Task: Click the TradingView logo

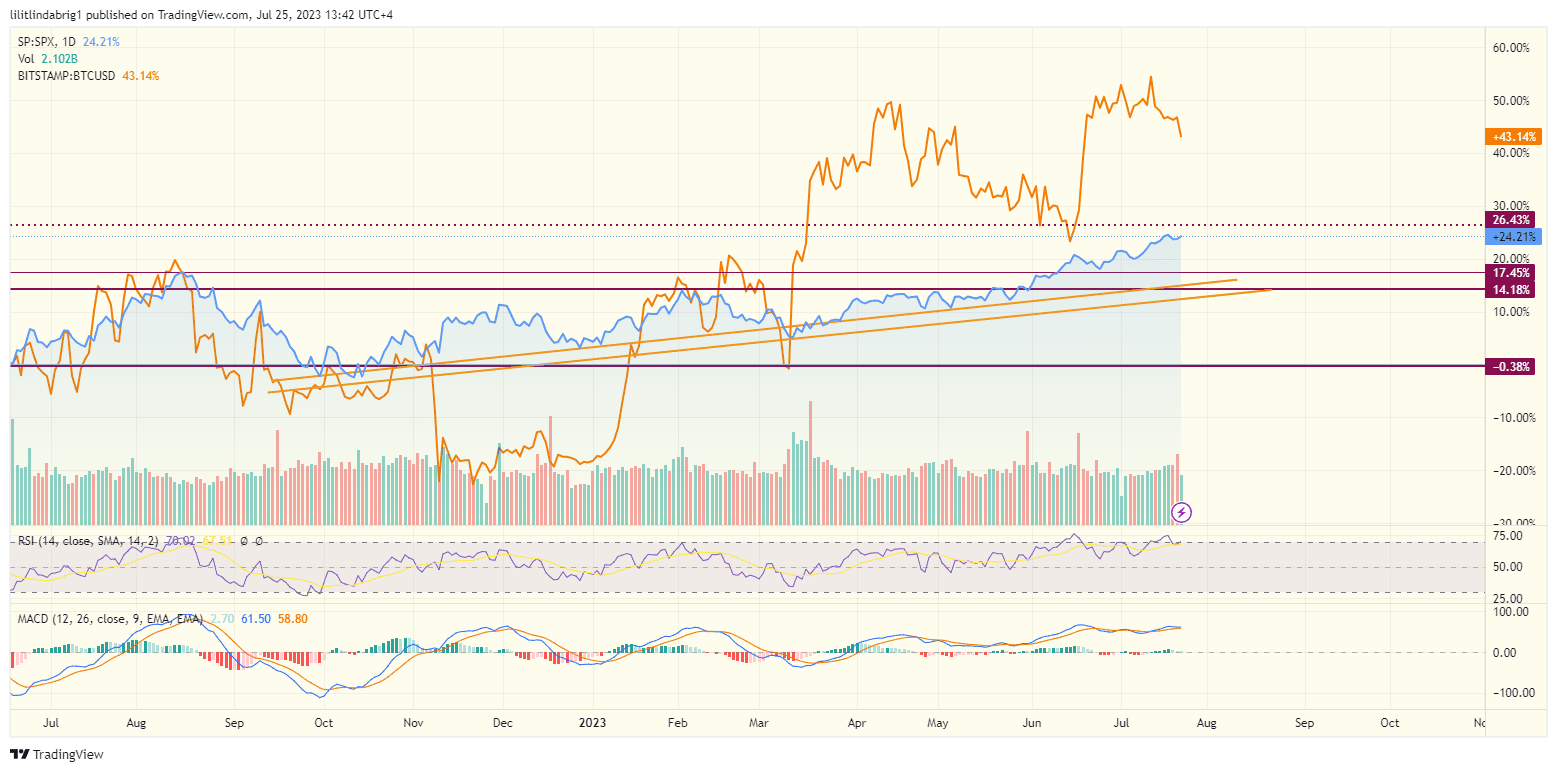Action: (55, 756)
